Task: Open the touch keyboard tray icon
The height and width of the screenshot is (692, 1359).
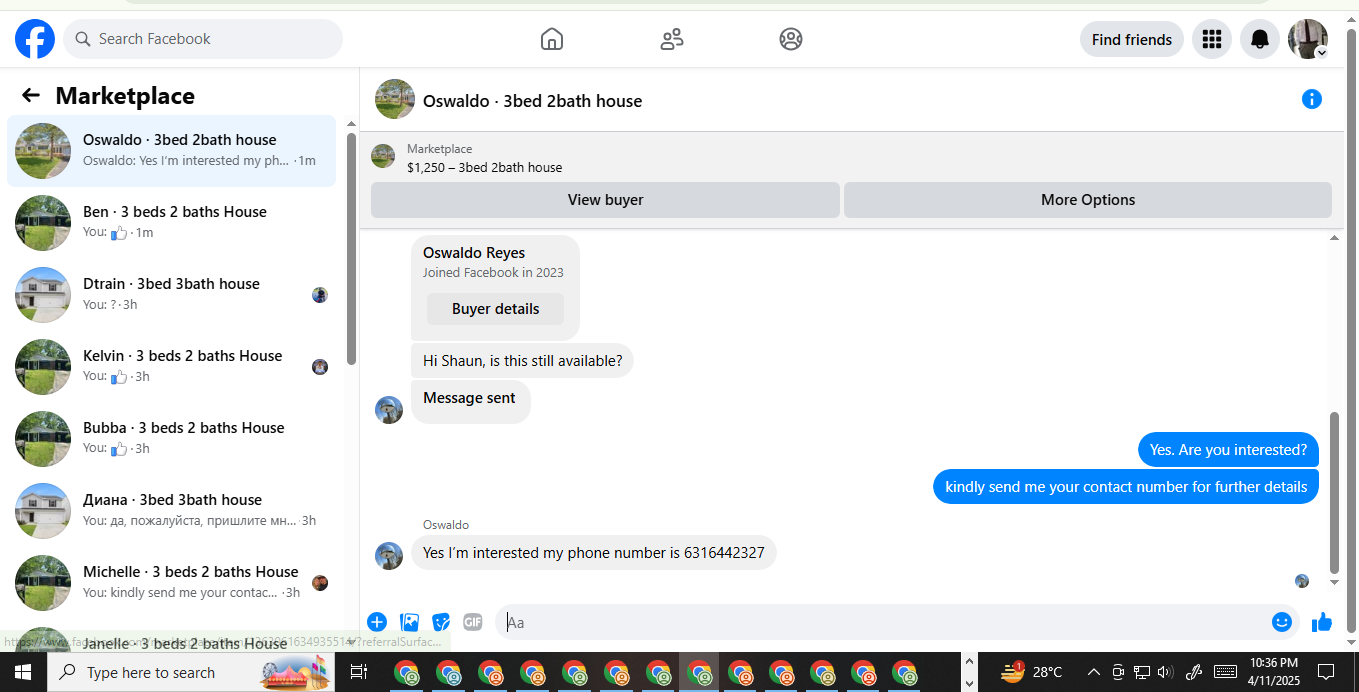Action: click(1225, 672)
